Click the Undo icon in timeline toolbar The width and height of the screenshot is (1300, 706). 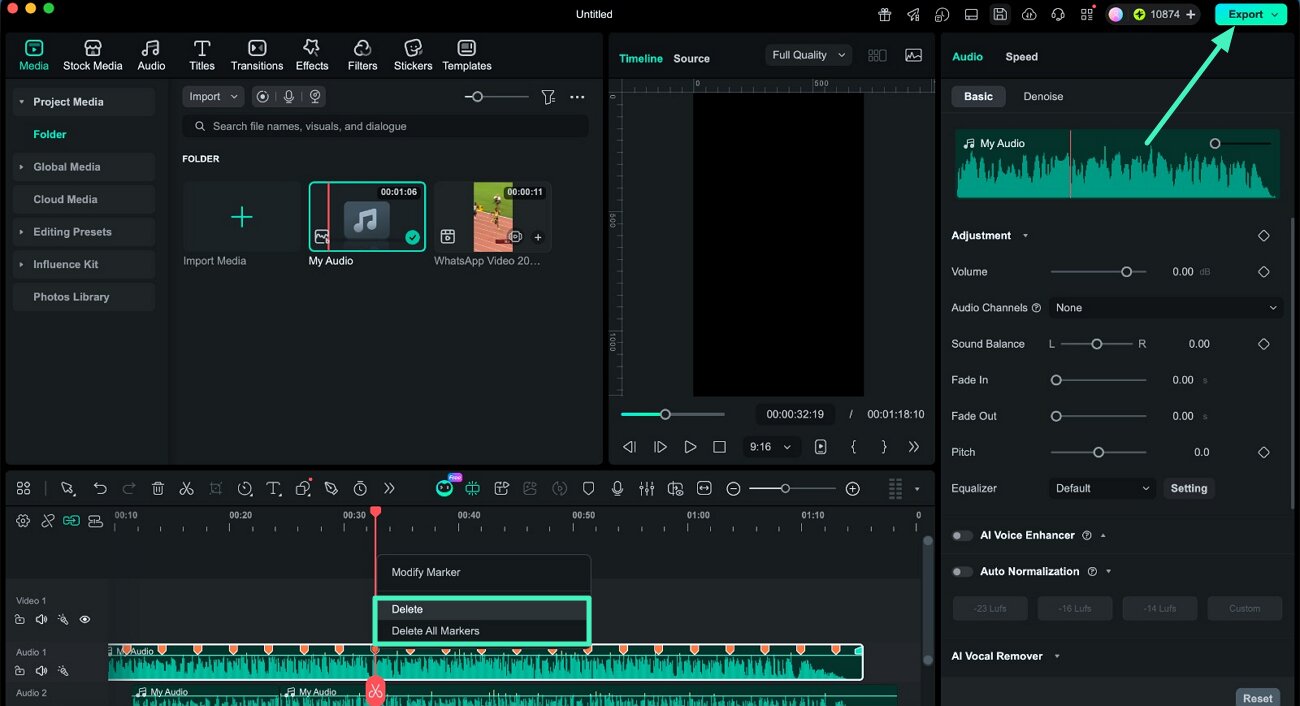(x=100, y=488)
